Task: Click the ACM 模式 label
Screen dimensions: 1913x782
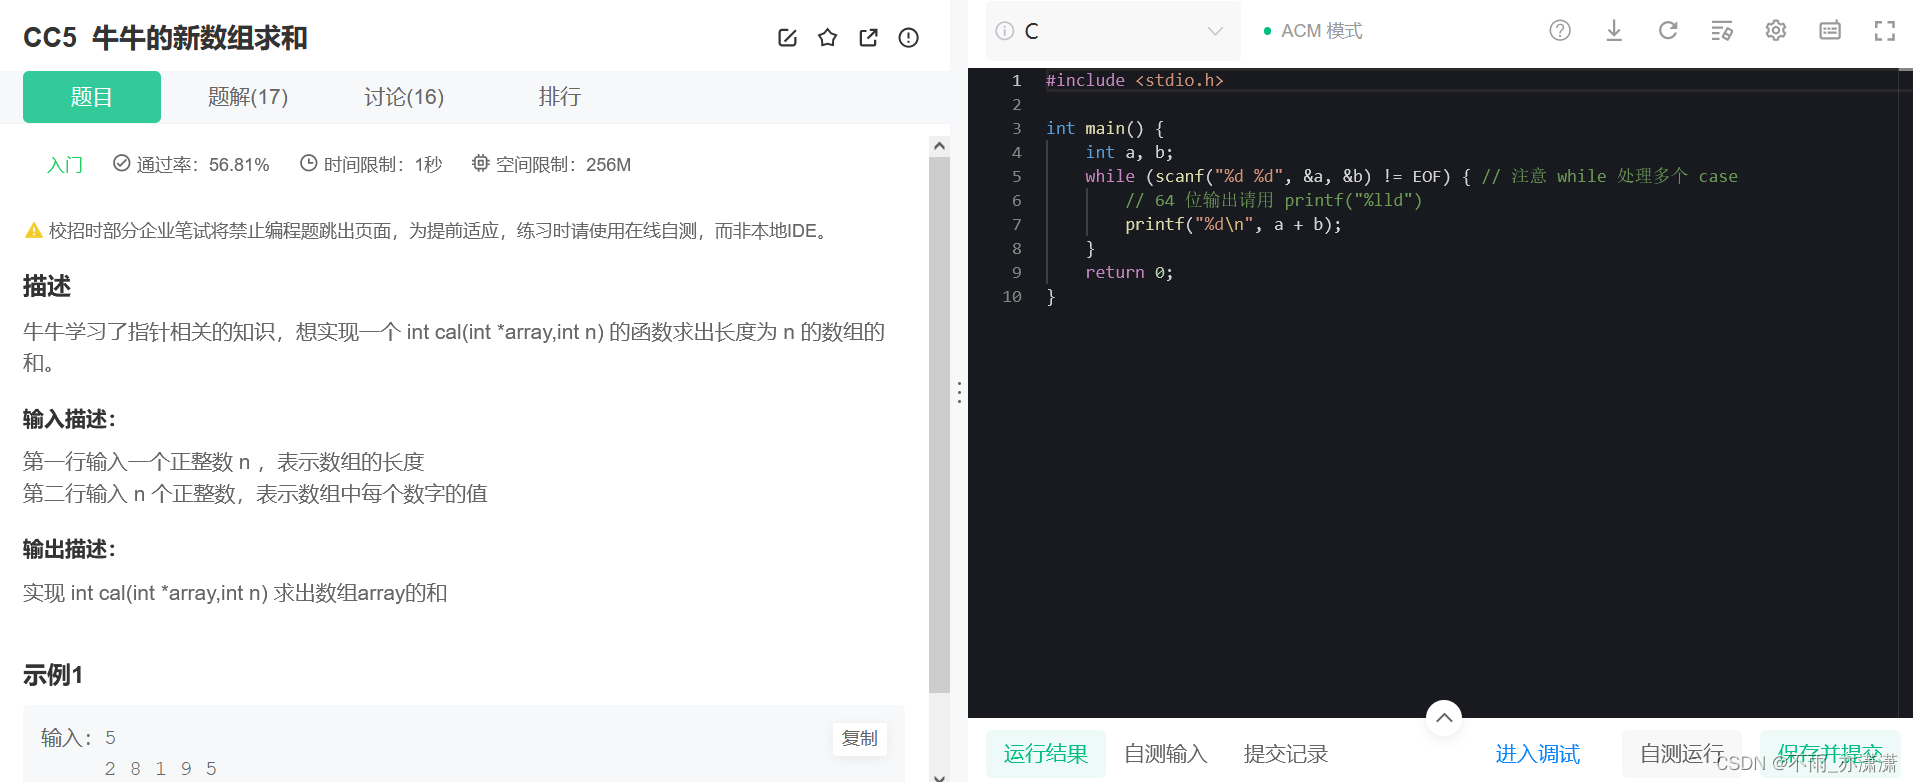Action: coord(1321,31)
